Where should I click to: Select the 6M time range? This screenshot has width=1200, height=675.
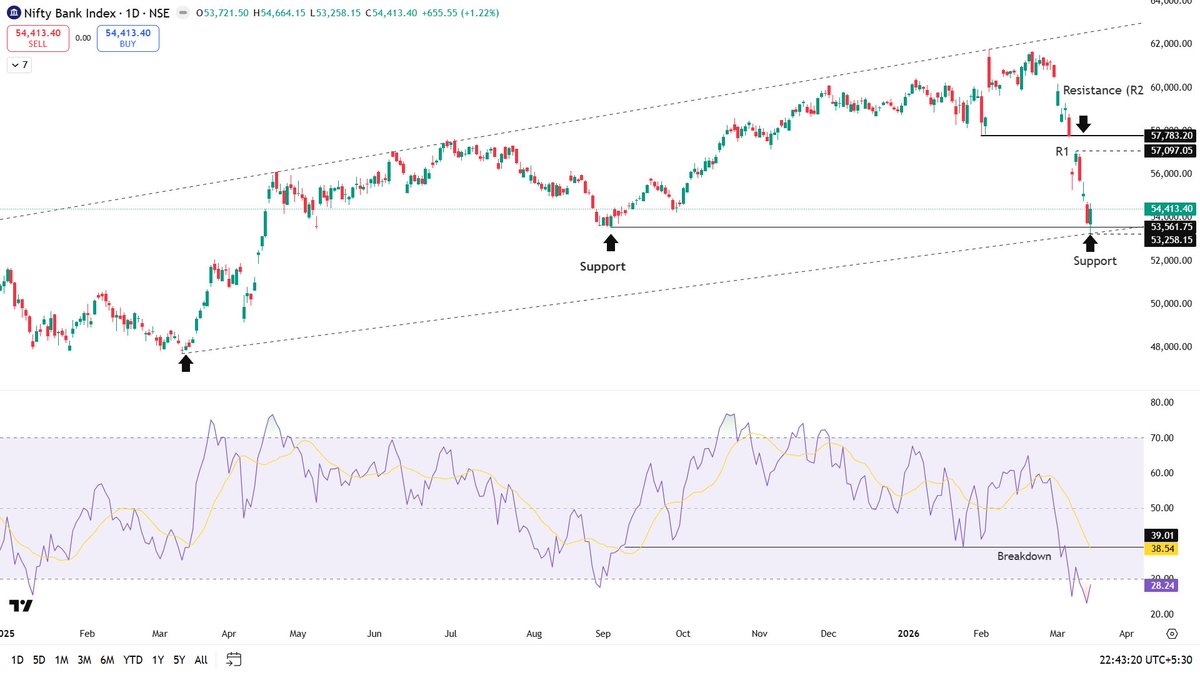(x=108, y=660)
